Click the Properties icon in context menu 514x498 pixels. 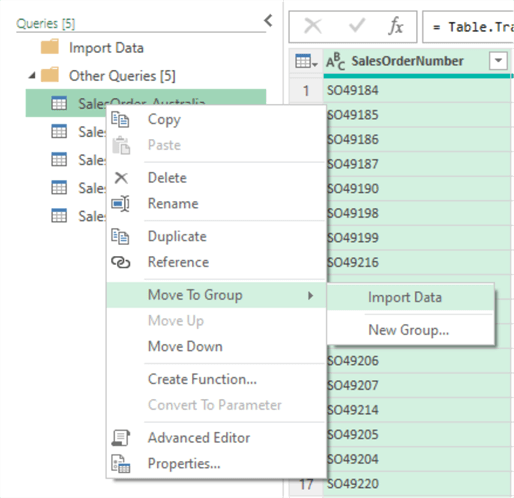pos(121,464)
